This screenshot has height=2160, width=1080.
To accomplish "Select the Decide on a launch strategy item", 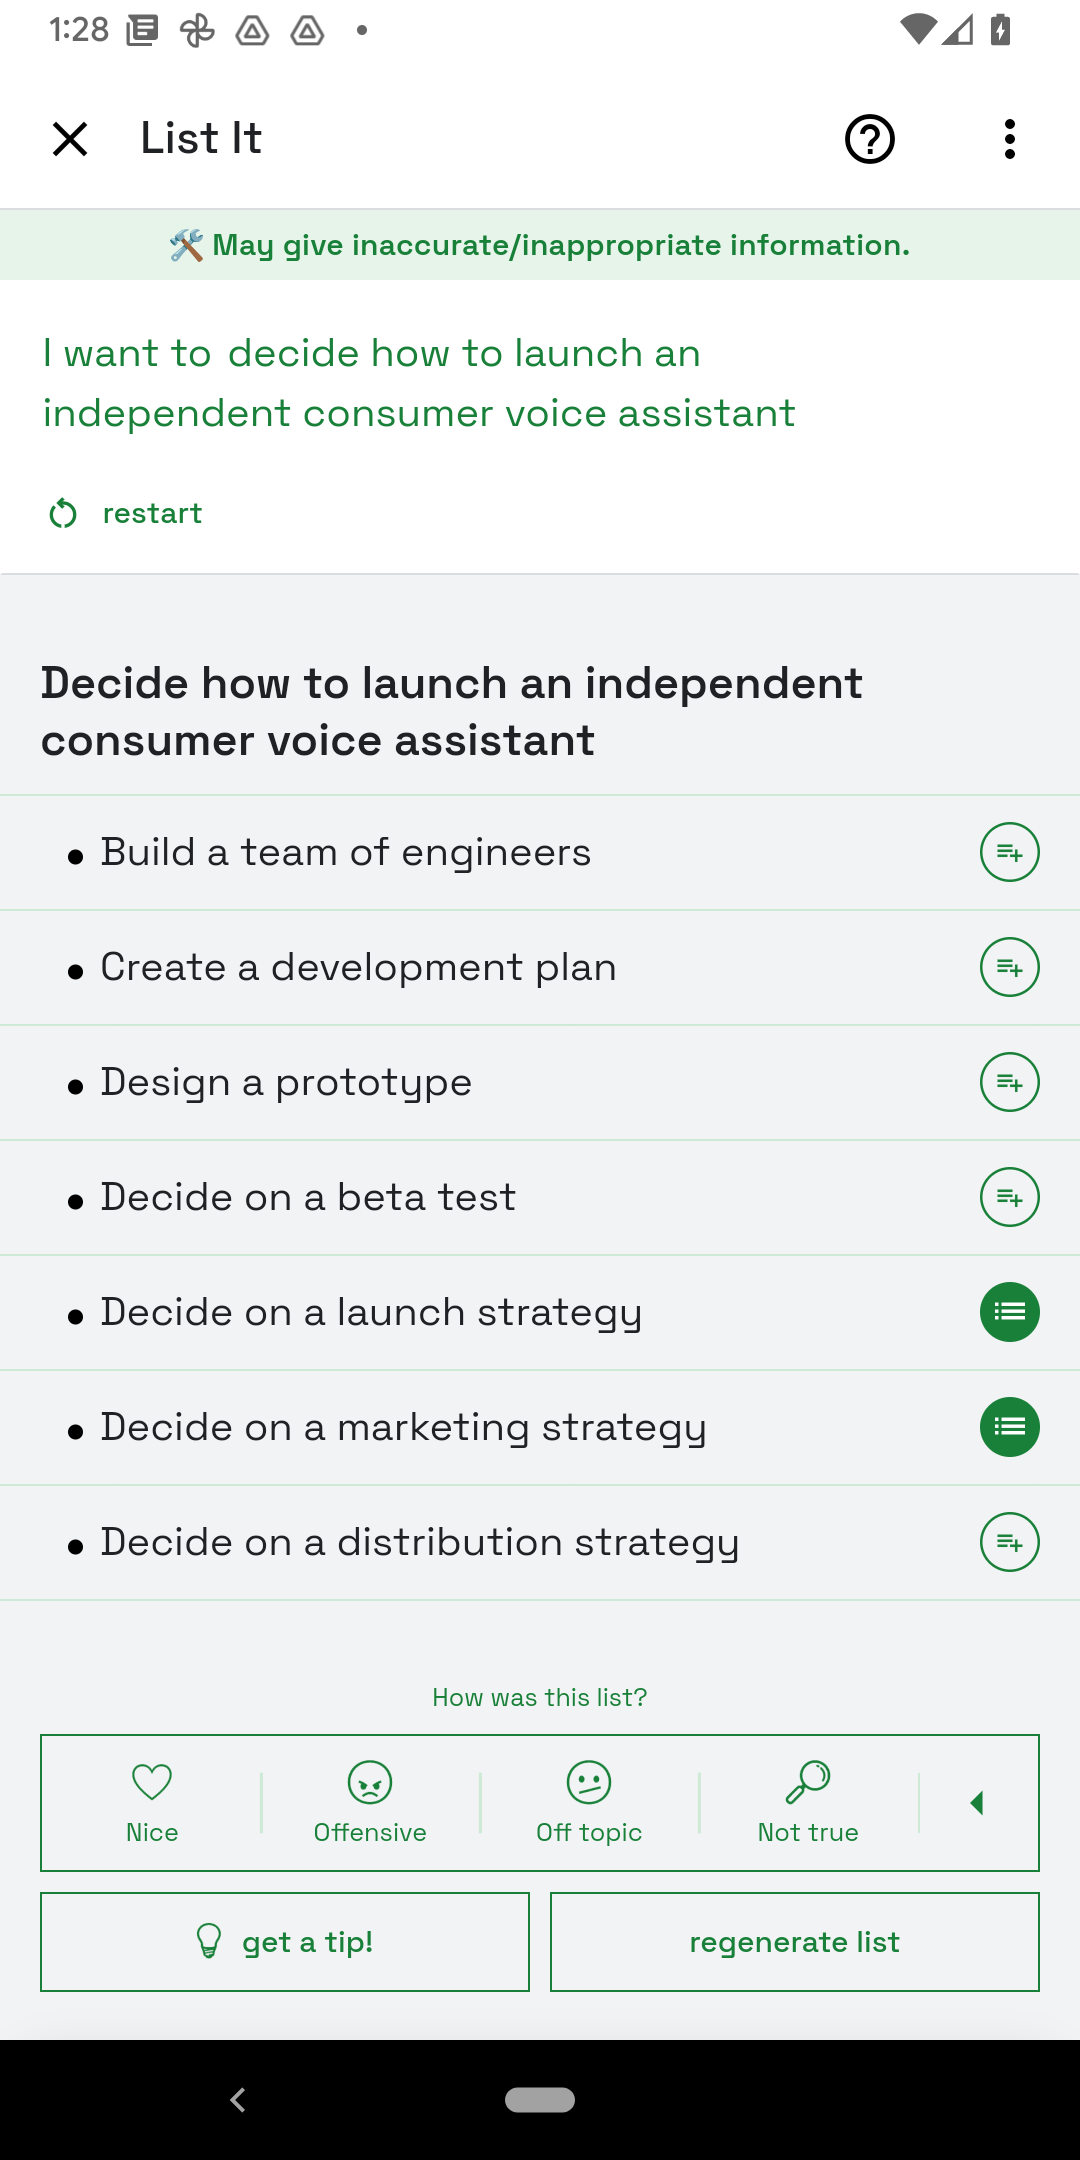I will 371,1312.
